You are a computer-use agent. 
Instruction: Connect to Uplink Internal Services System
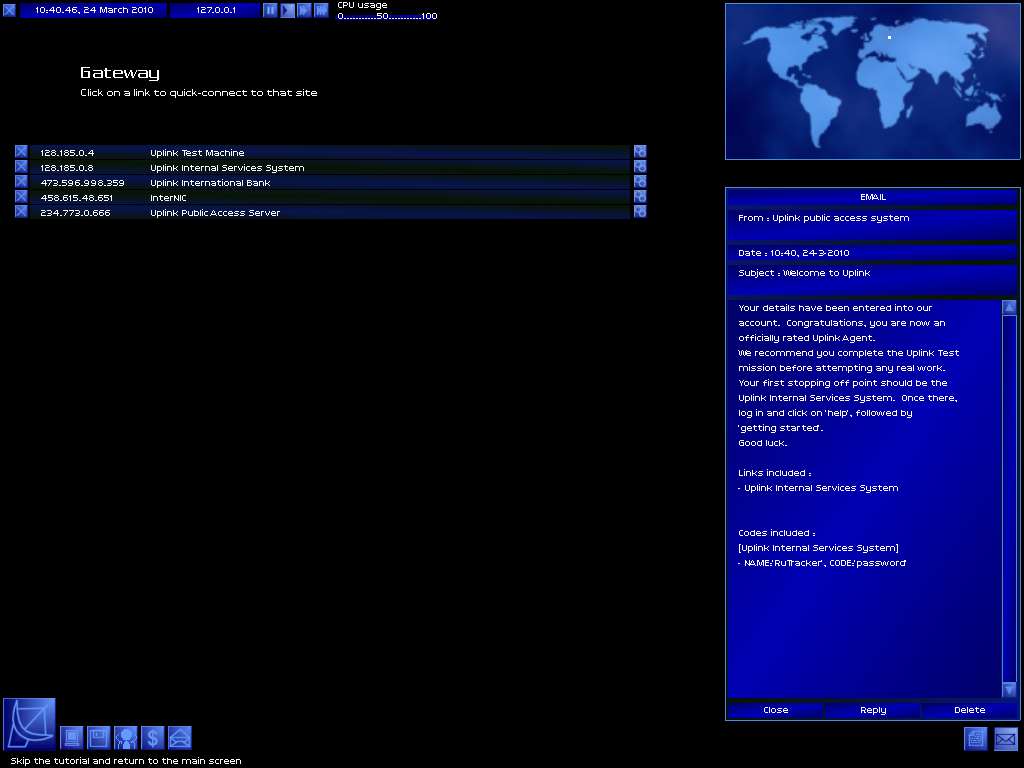pos(227,168)
